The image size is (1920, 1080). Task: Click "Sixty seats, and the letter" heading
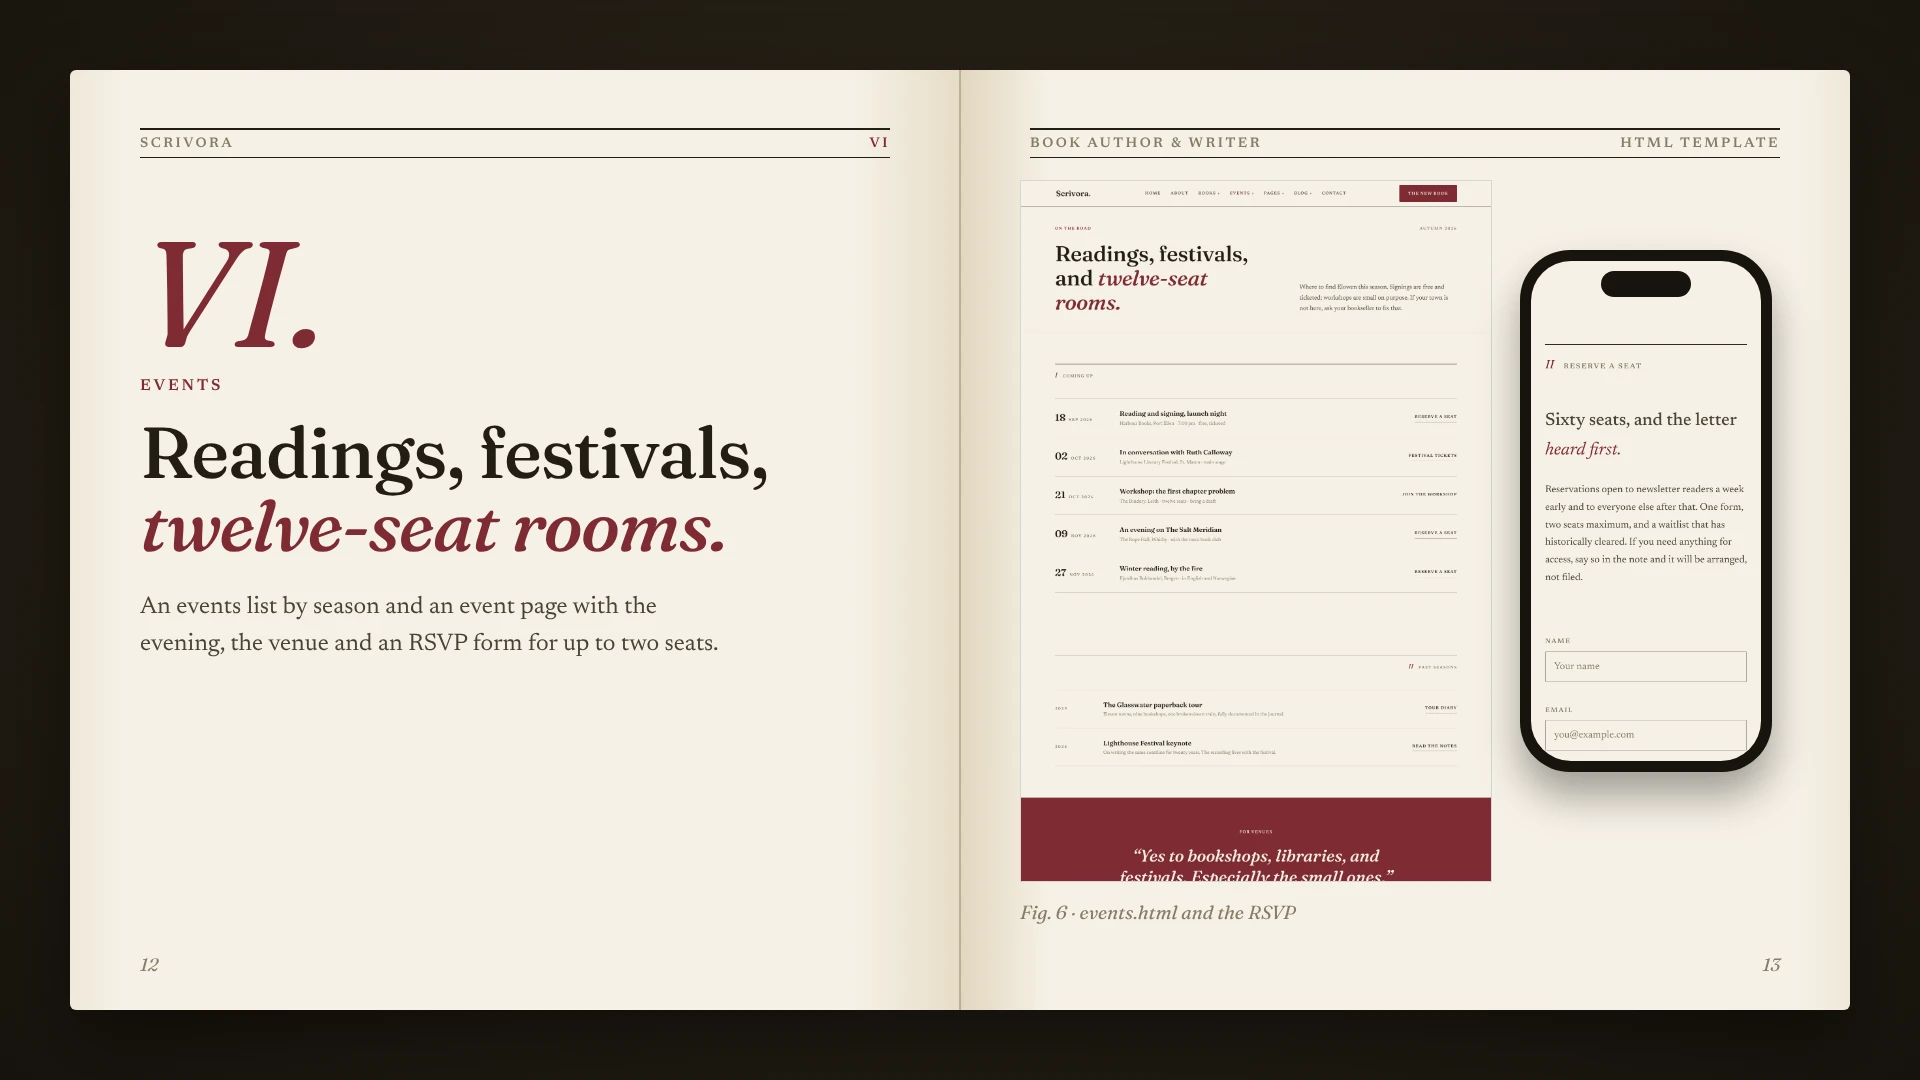point(1641,419)
